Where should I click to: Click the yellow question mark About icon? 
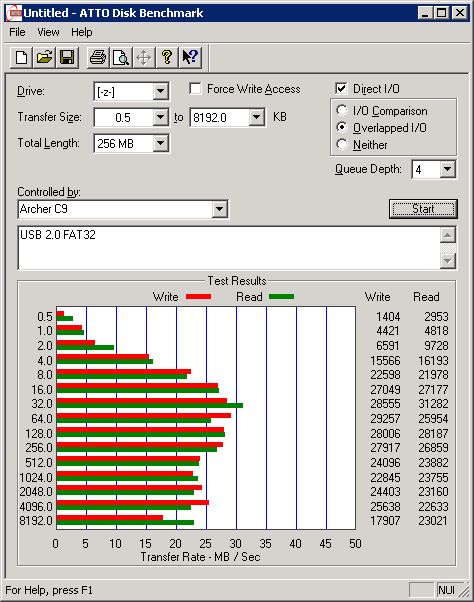(167, 58)
